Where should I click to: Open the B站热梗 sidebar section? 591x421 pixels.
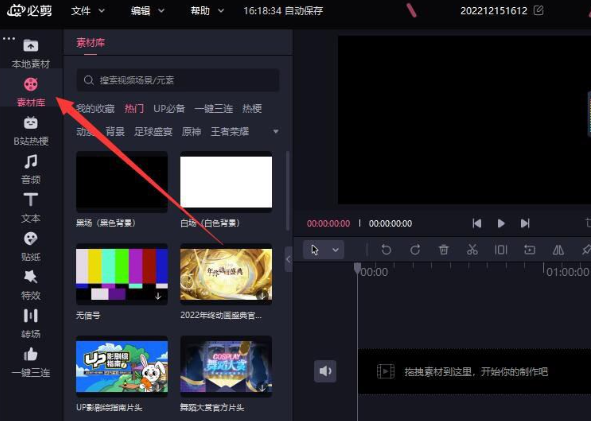click(31, 130)
